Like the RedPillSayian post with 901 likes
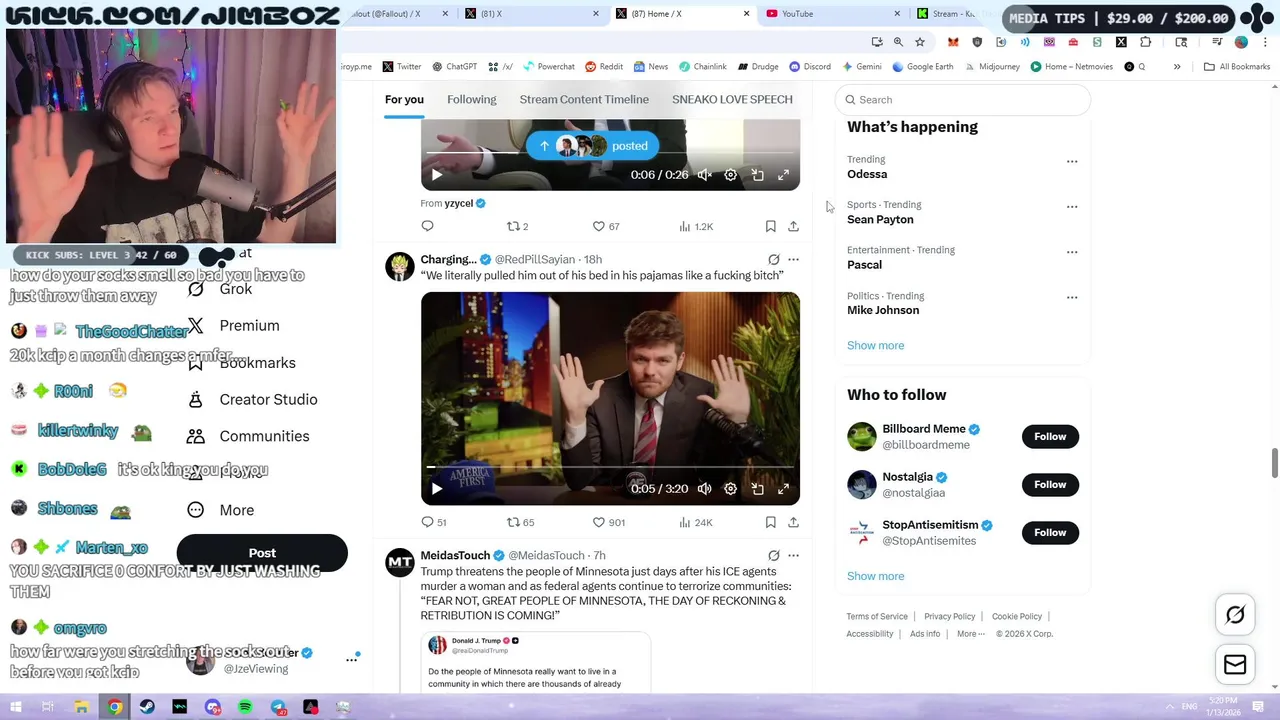Viewport: 1280px width, 720px height. click(x=608, y=522)
